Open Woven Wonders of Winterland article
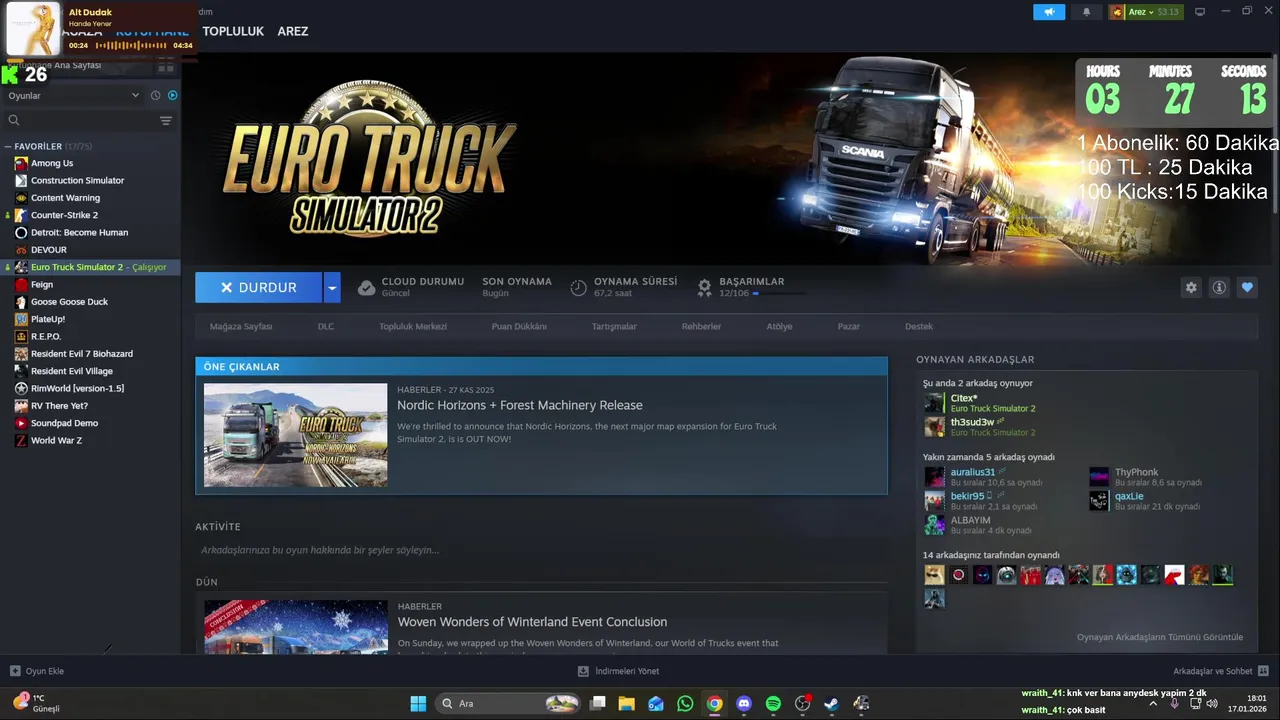The width and height of the screenshot is (1280, 720). (532, 622)
